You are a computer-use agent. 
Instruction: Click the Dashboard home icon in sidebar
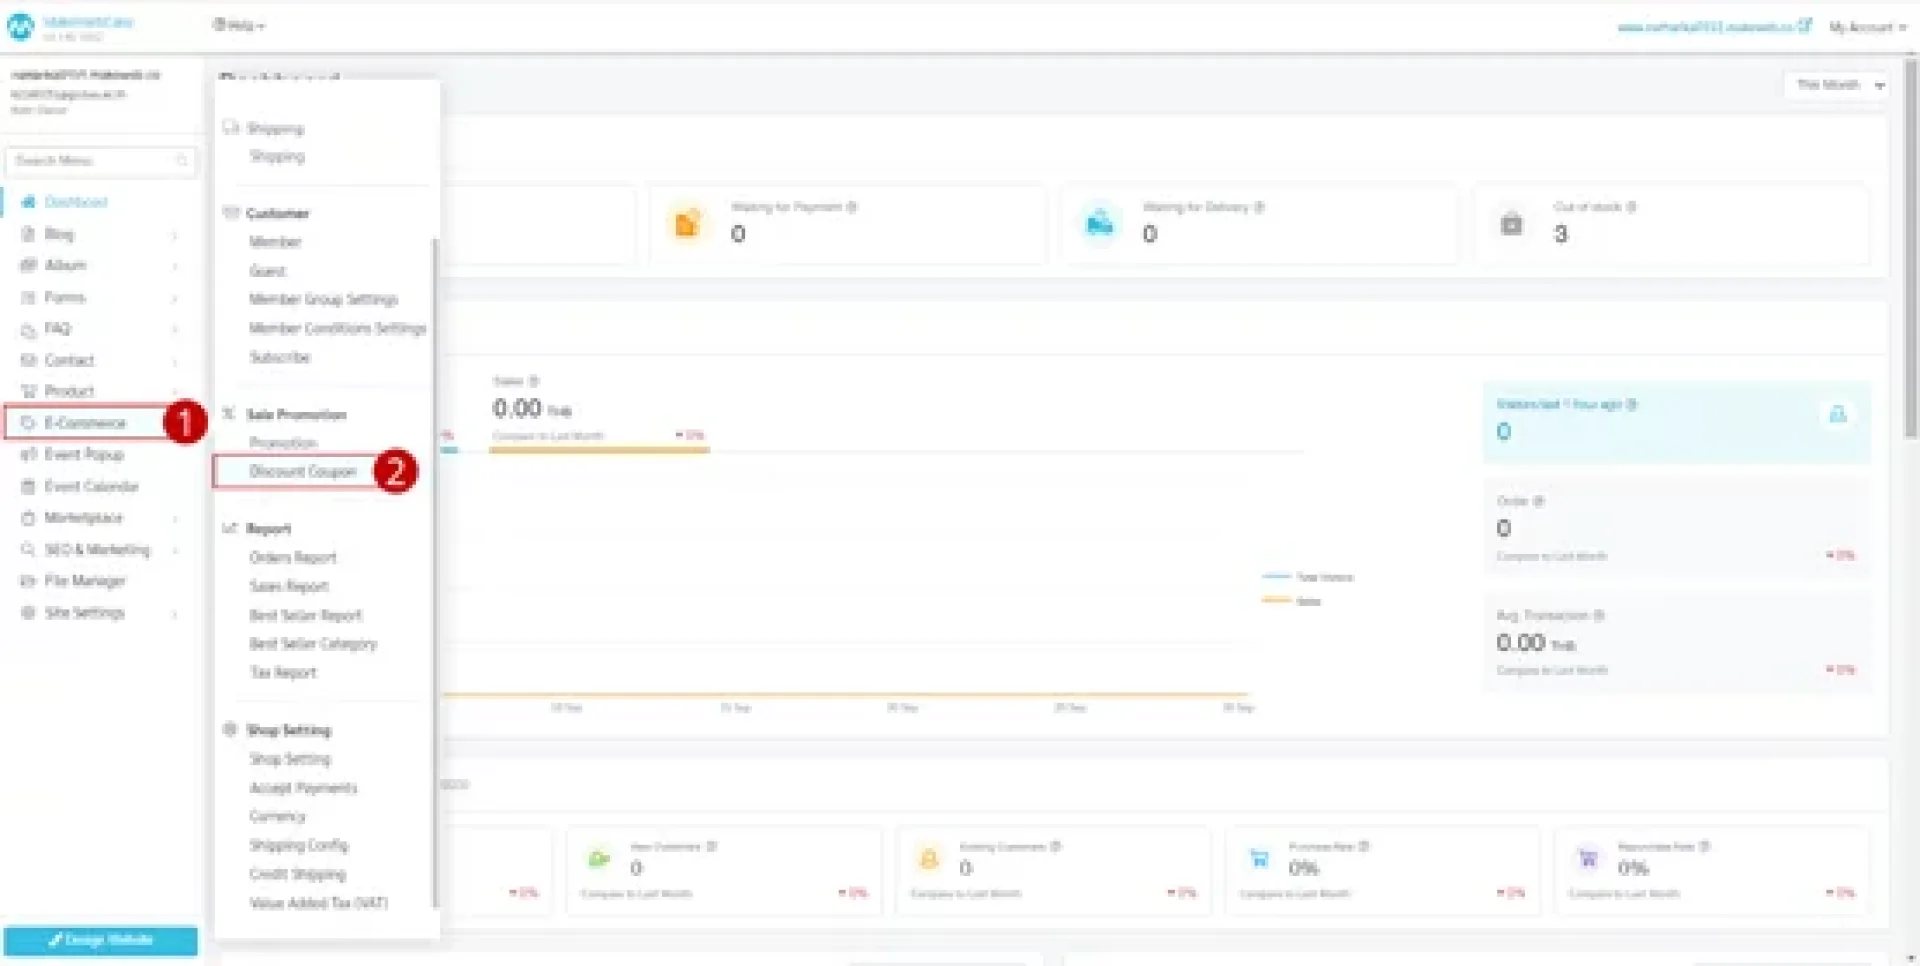(28, 202)
